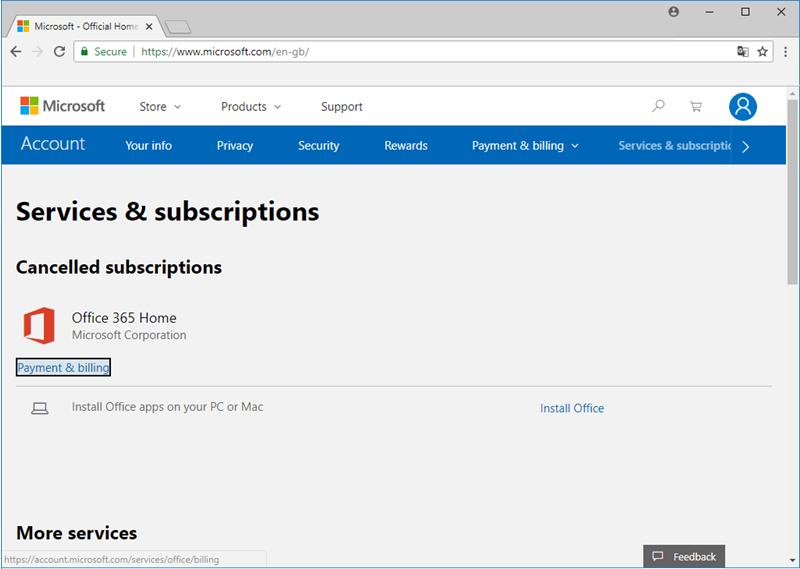Click the scrollbar down arrow

792,561
